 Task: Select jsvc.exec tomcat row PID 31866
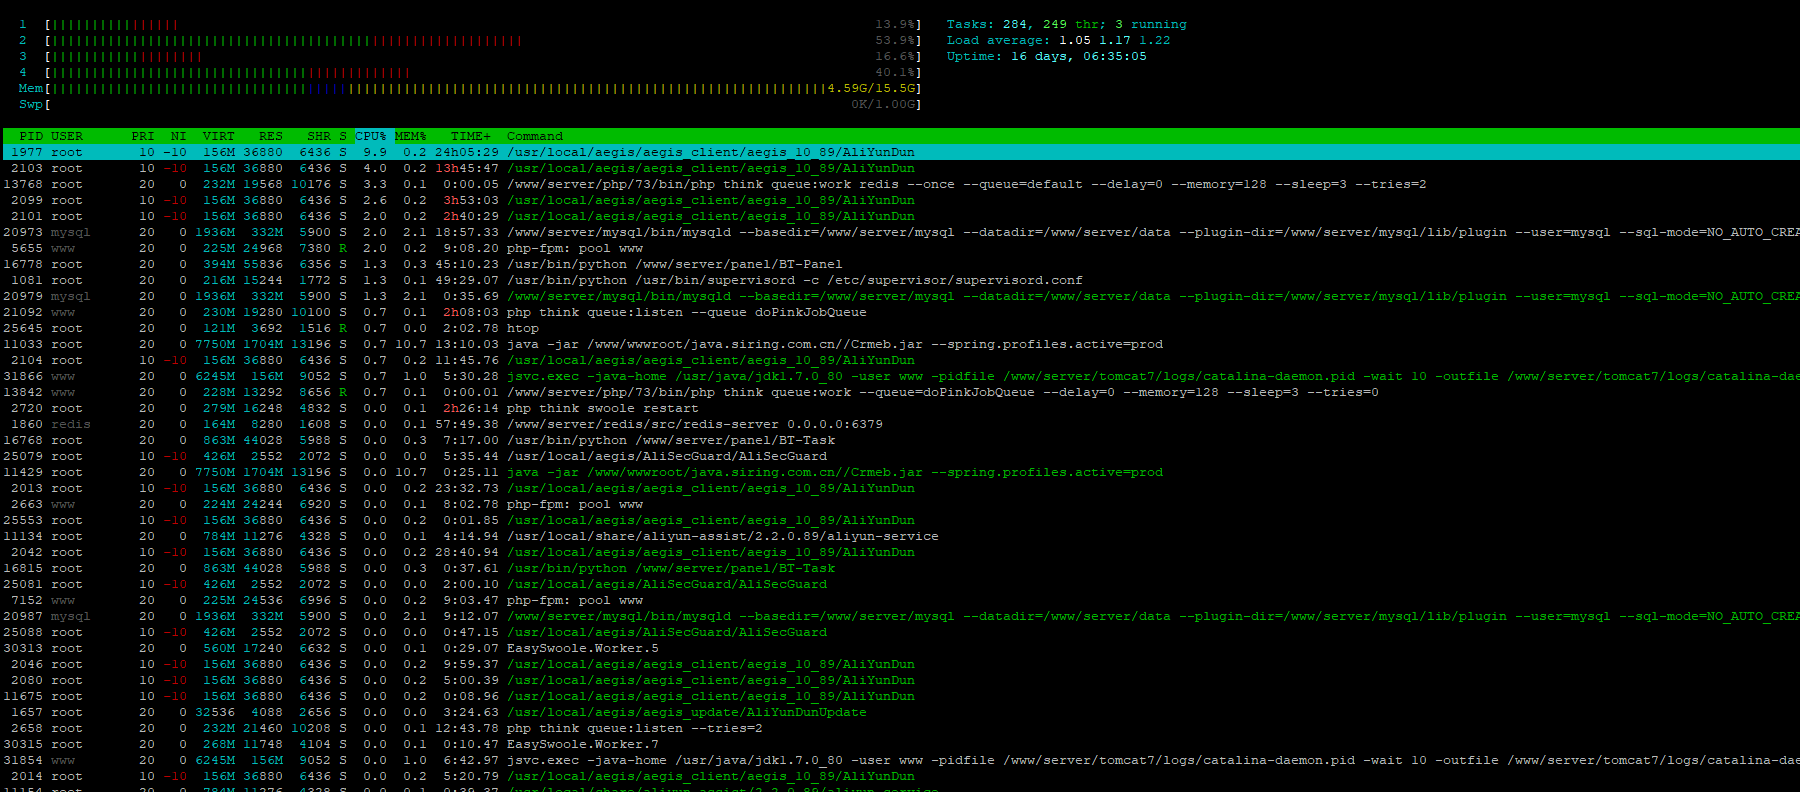click(x=900, y=376)
